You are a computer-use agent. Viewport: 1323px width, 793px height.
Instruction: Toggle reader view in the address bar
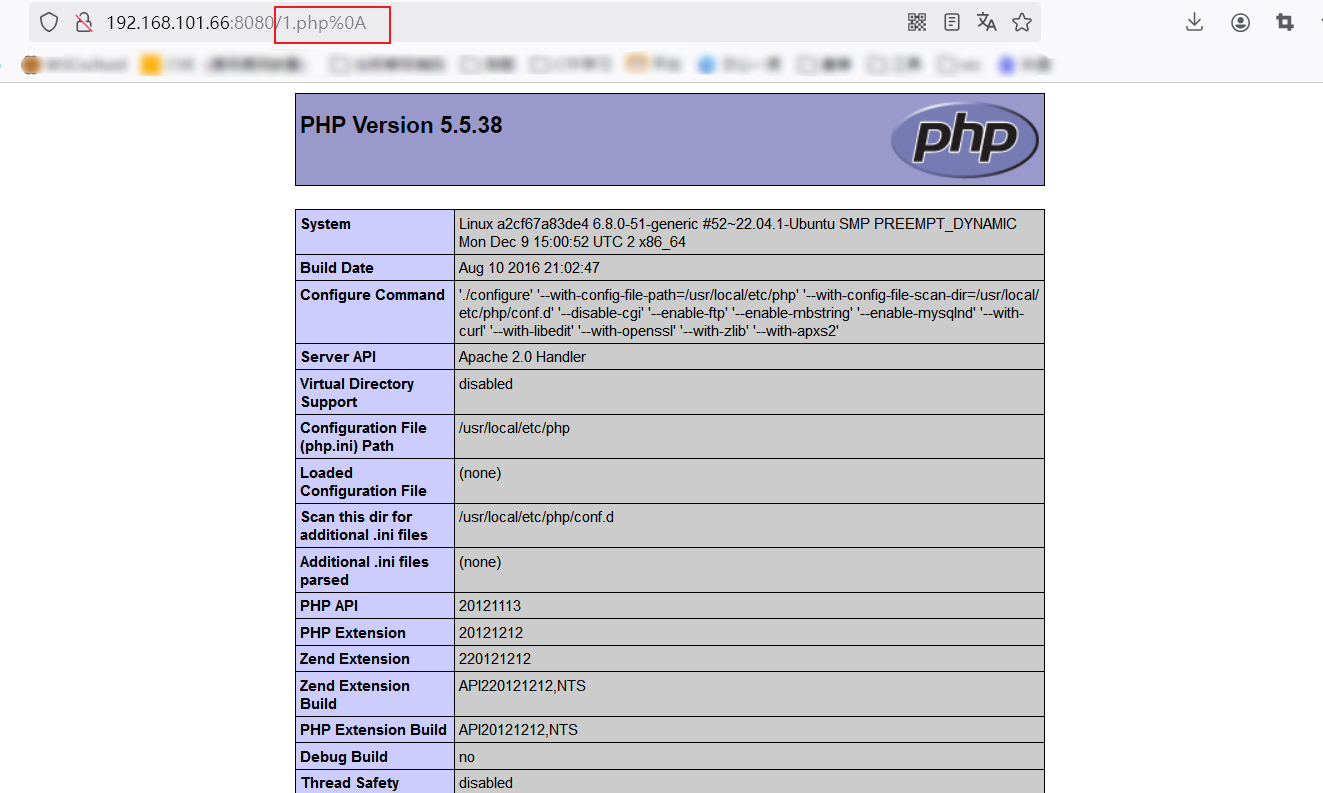coord(952,22)
